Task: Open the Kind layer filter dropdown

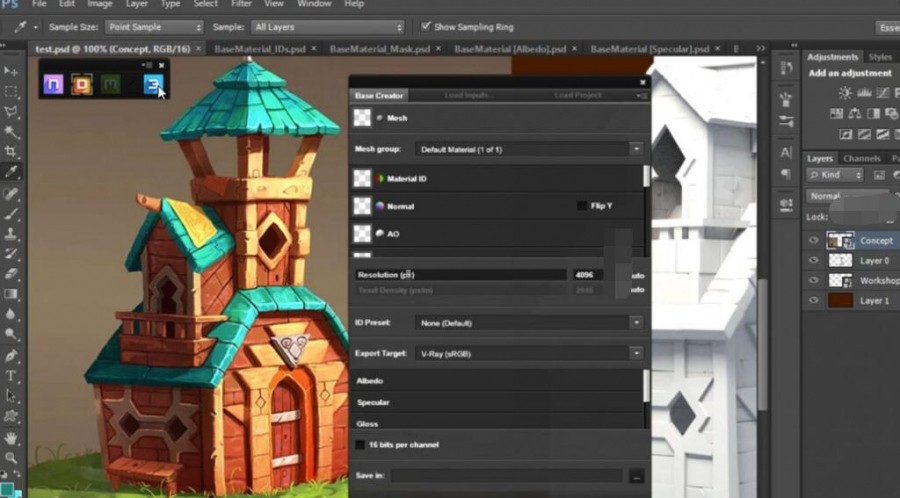Action: tap(835, 175)
